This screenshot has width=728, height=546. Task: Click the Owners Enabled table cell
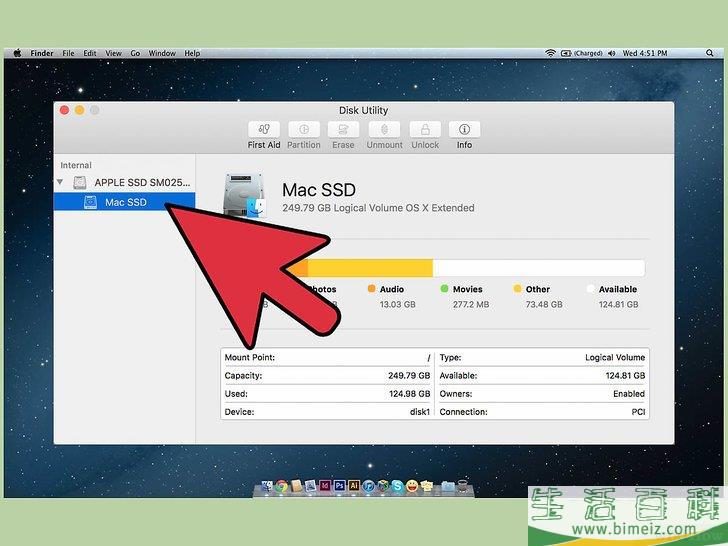click(542, 394)
